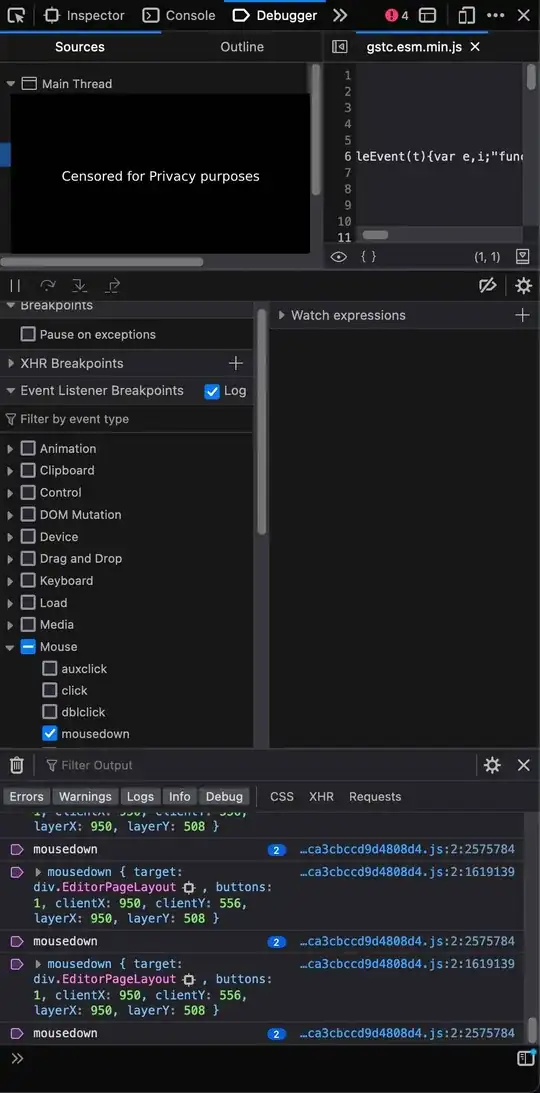
Task: Uncheck the mousedown event checkbox
Action: click(49, 733)
